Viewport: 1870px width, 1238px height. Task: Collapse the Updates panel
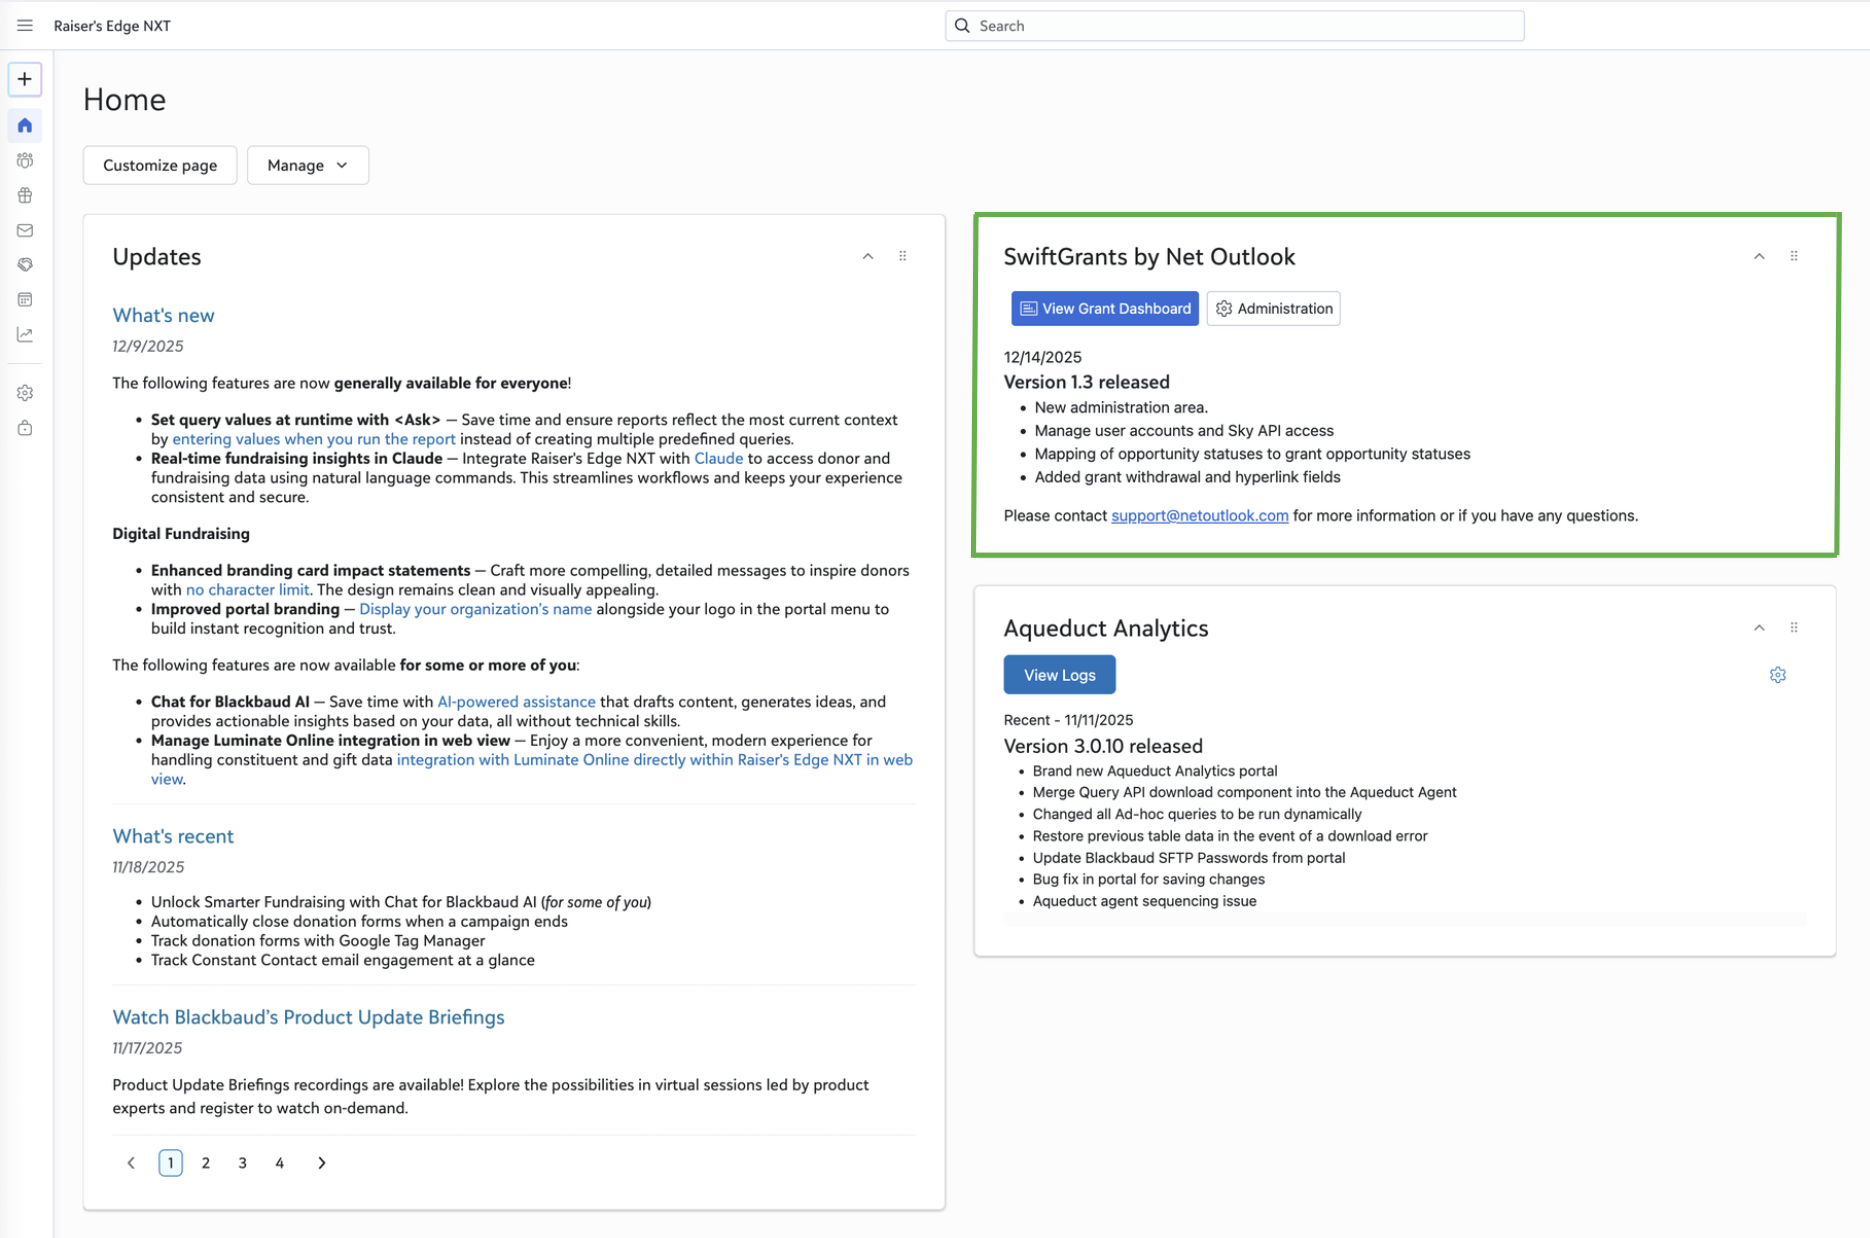[x=867, y=257]
